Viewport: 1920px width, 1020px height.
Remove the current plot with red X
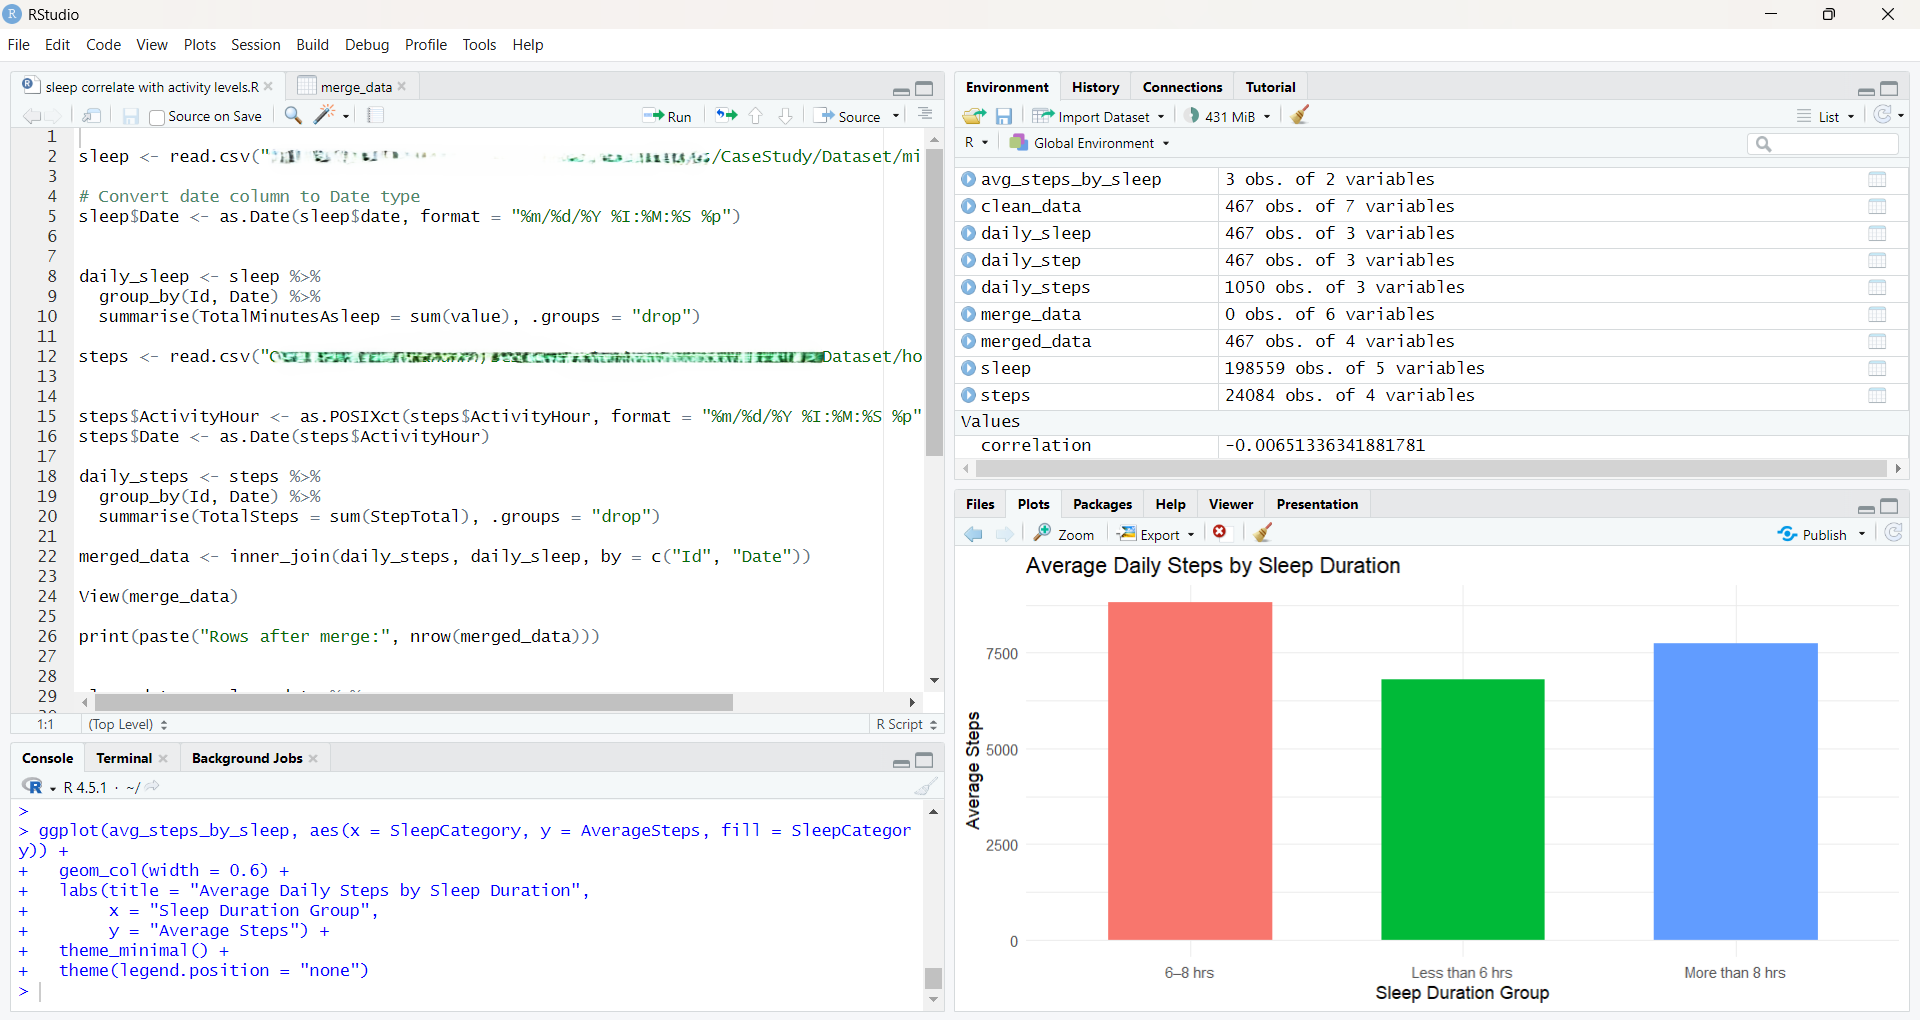[1220, 532]
